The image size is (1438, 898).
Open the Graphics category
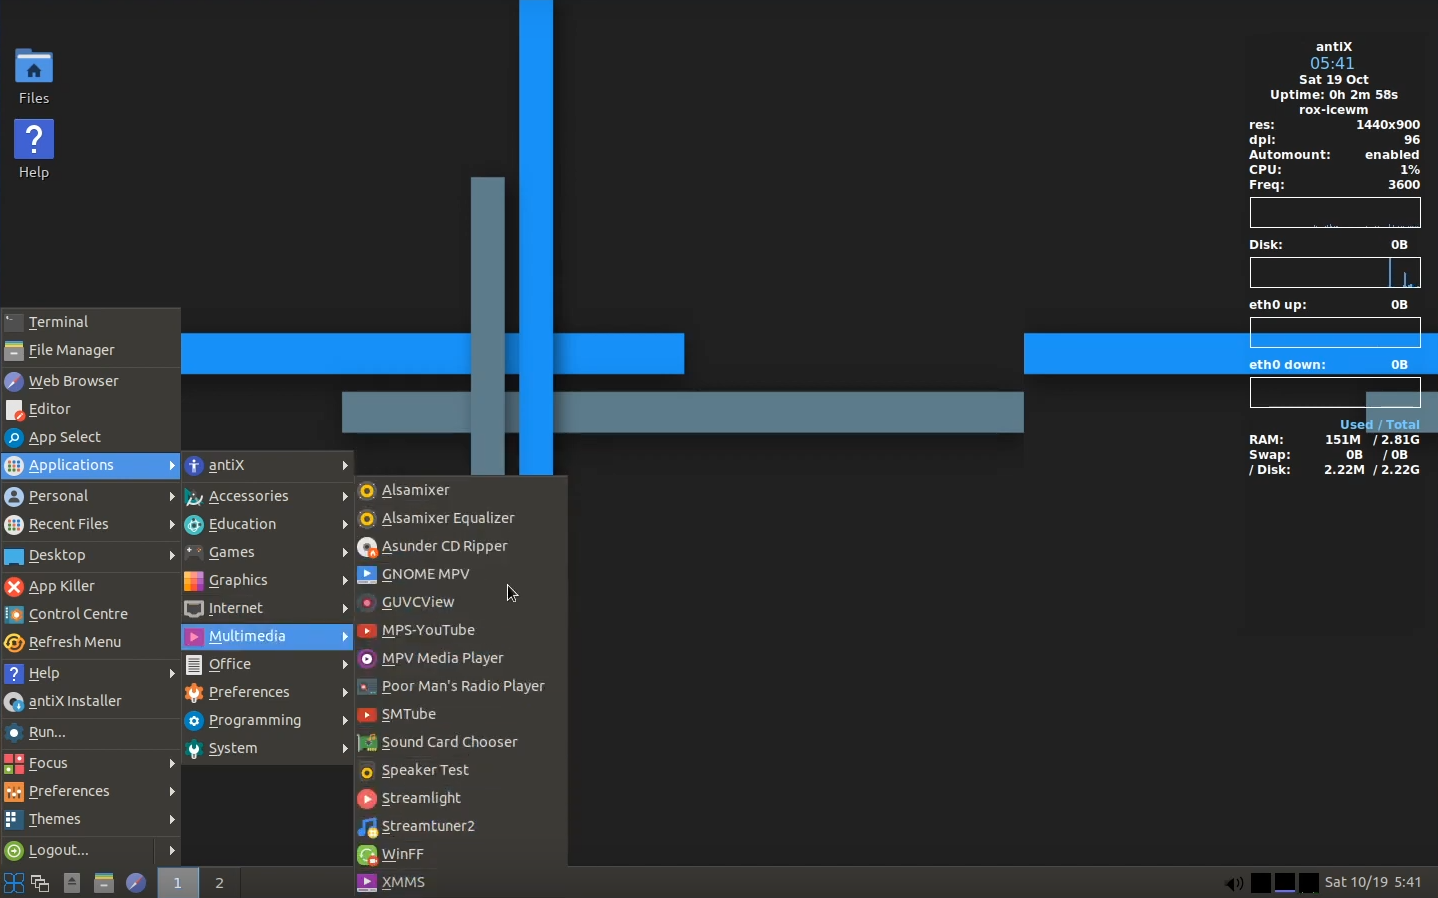268,580
